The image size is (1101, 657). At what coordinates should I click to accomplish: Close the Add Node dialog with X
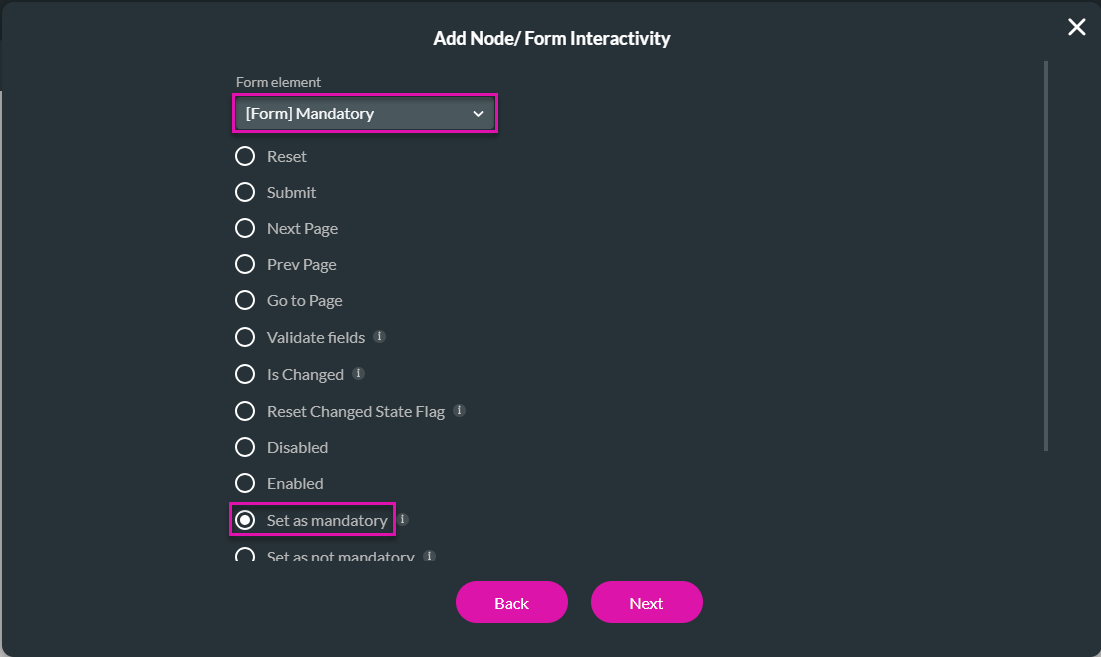pos(1076,27)
